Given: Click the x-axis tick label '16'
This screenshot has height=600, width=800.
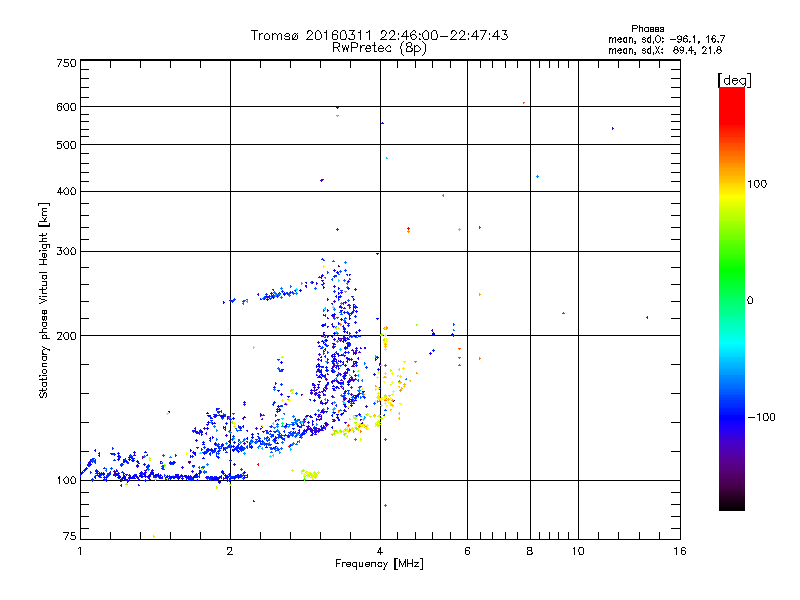Looking at the screenshot, I should point(680,551).
